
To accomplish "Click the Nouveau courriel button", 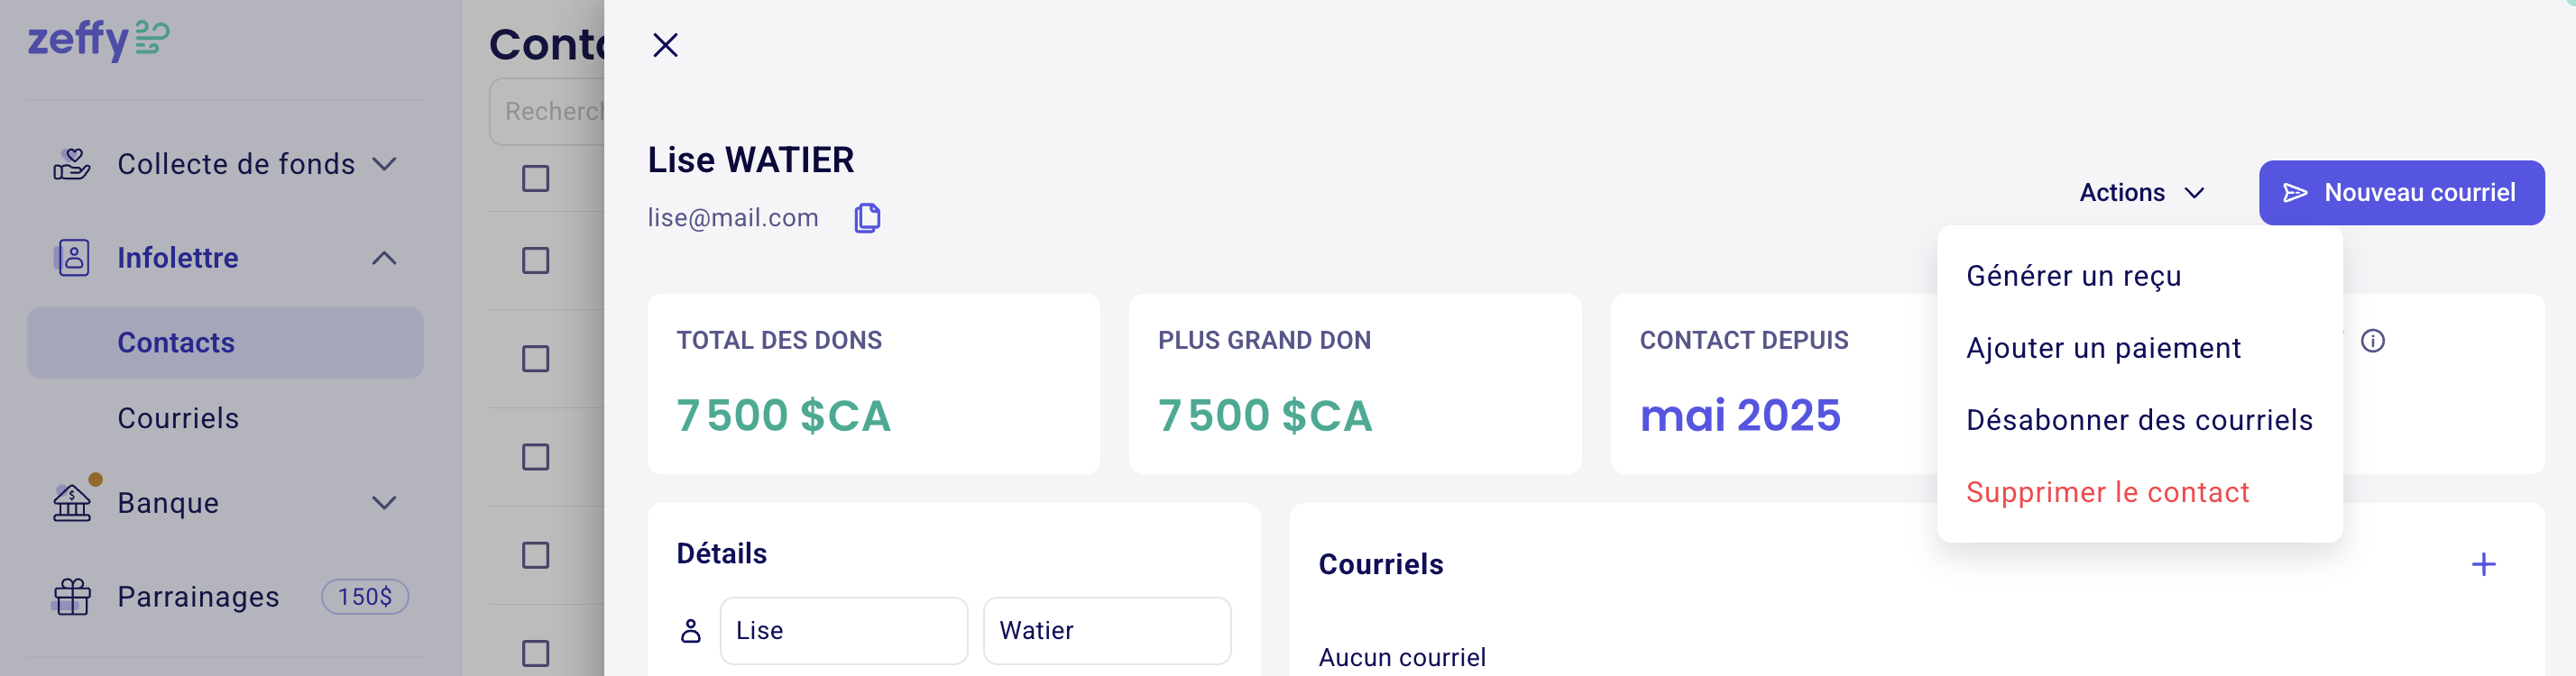I will pyautogui.click(x=2400, y=192).
